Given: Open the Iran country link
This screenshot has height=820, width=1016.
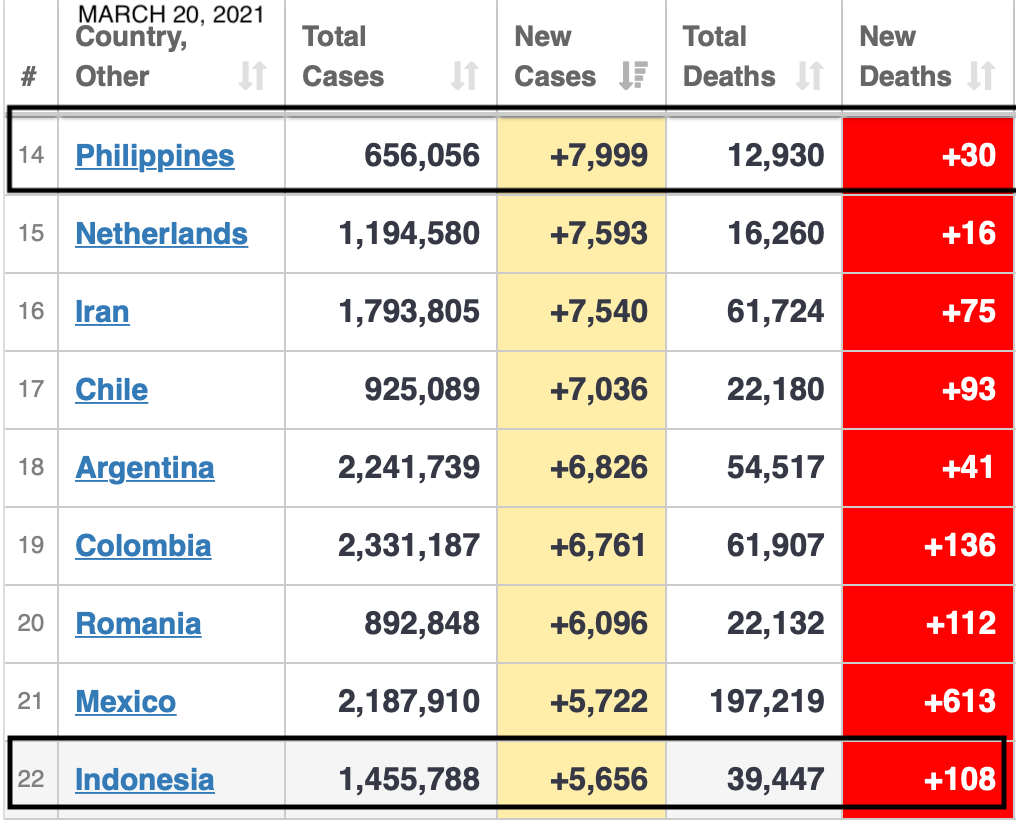Looking at the screenshot, I should 102,312.
